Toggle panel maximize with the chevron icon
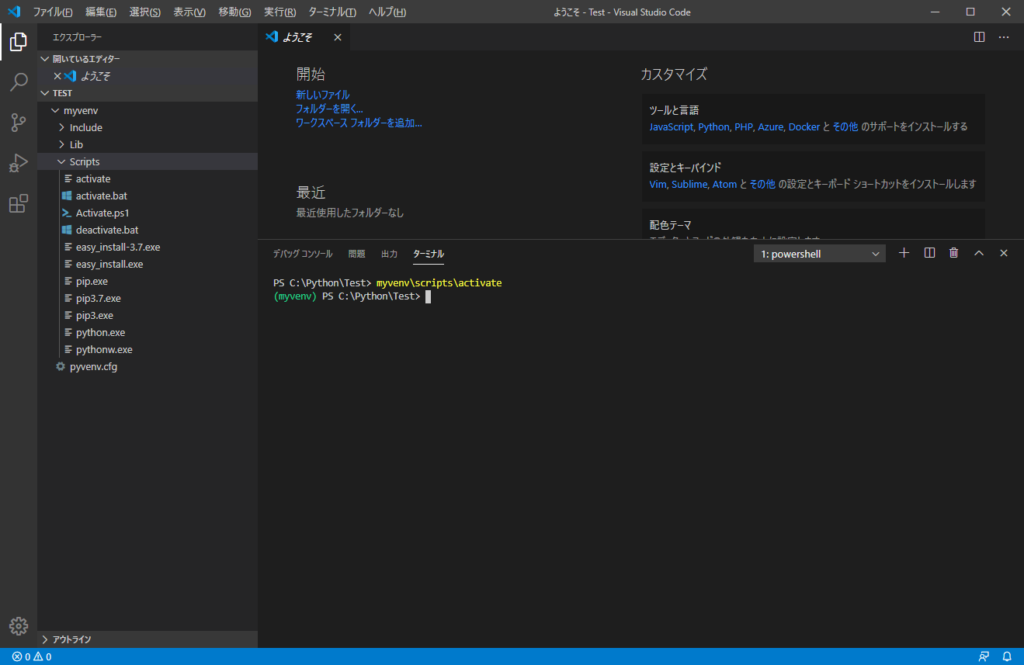The width and height of the screenshot is (1024, 665). click(978, 253)
